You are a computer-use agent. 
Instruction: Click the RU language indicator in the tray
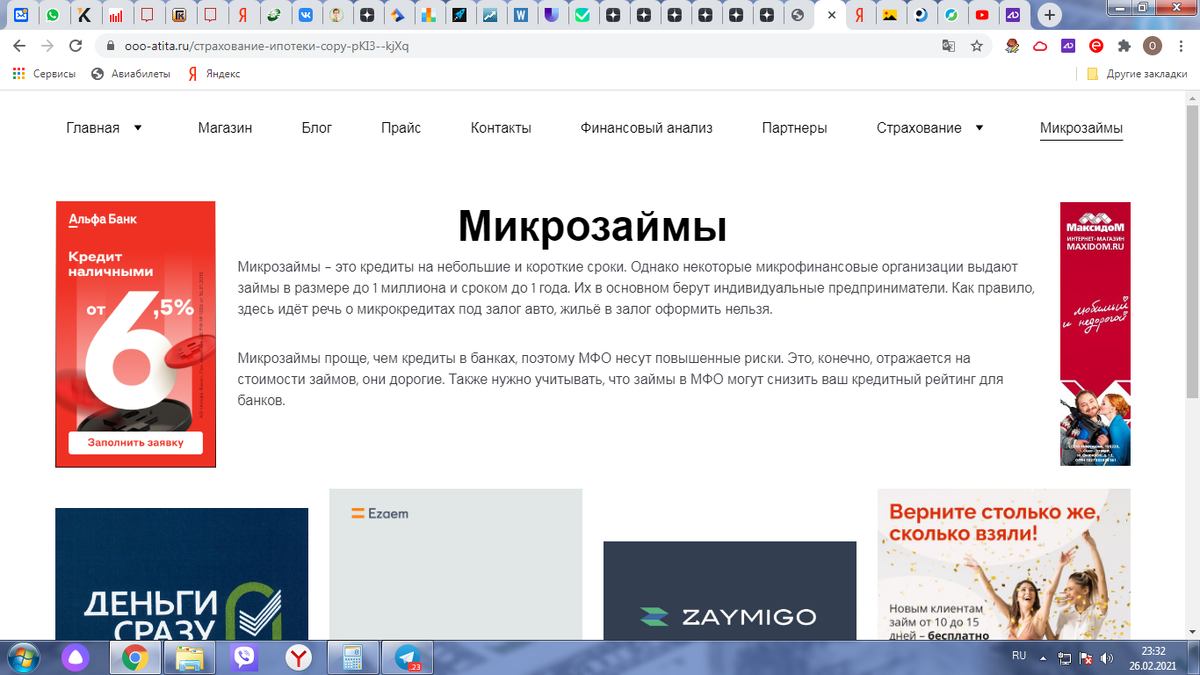coord(1019,656)
